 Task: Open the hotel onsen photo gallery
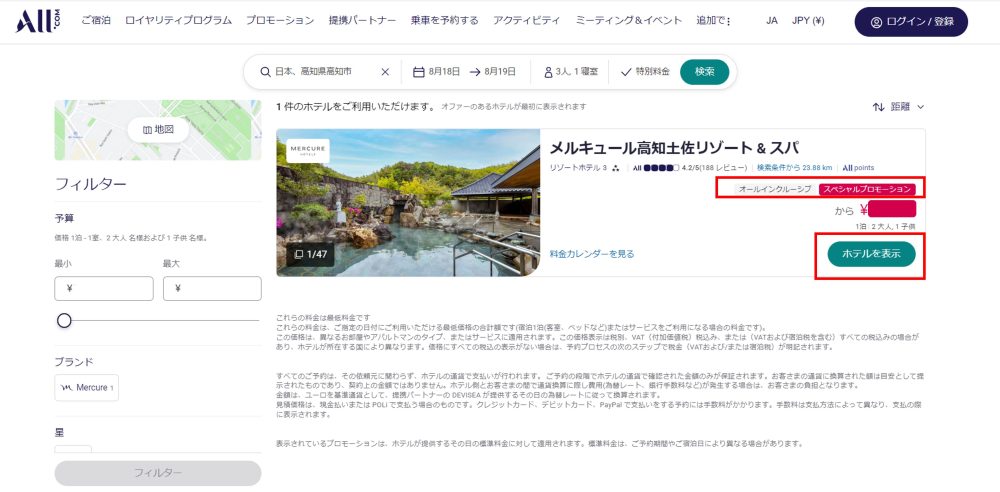click(x=408, y=203)
